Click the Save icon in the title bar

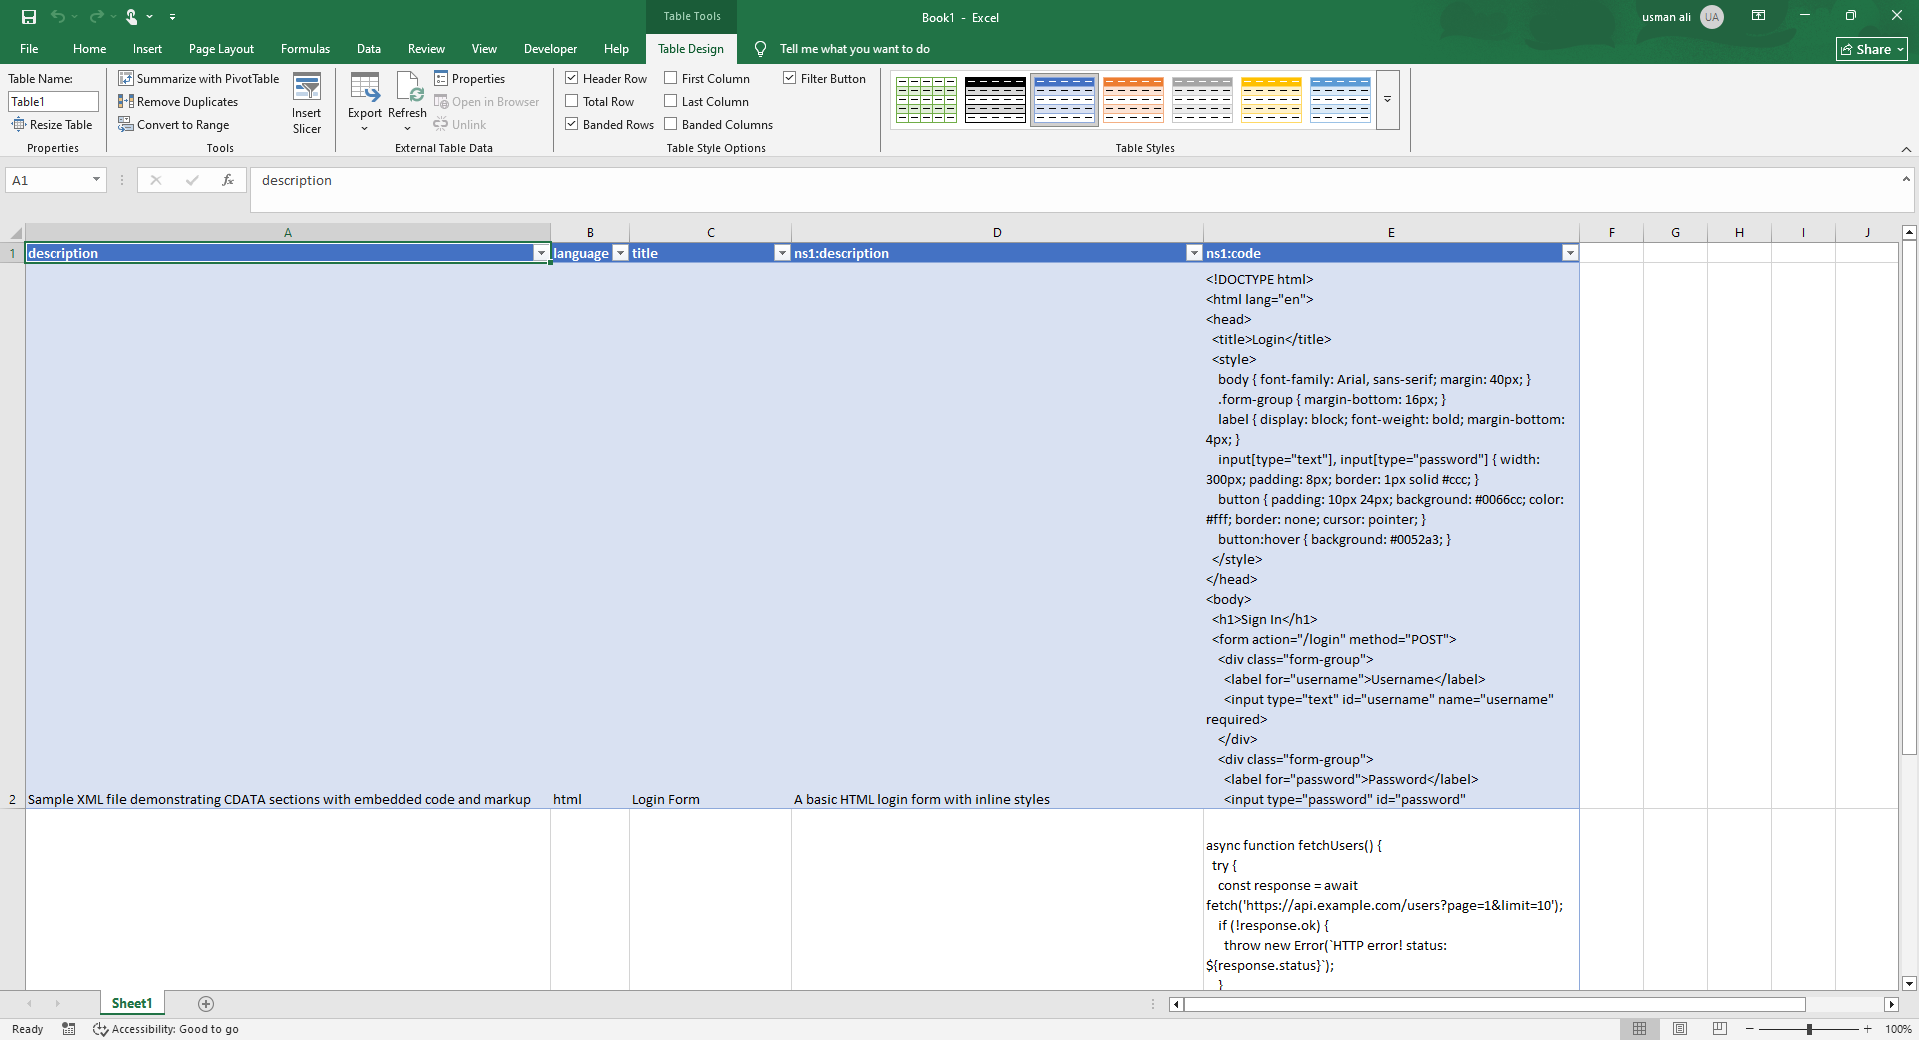[29, 17]
